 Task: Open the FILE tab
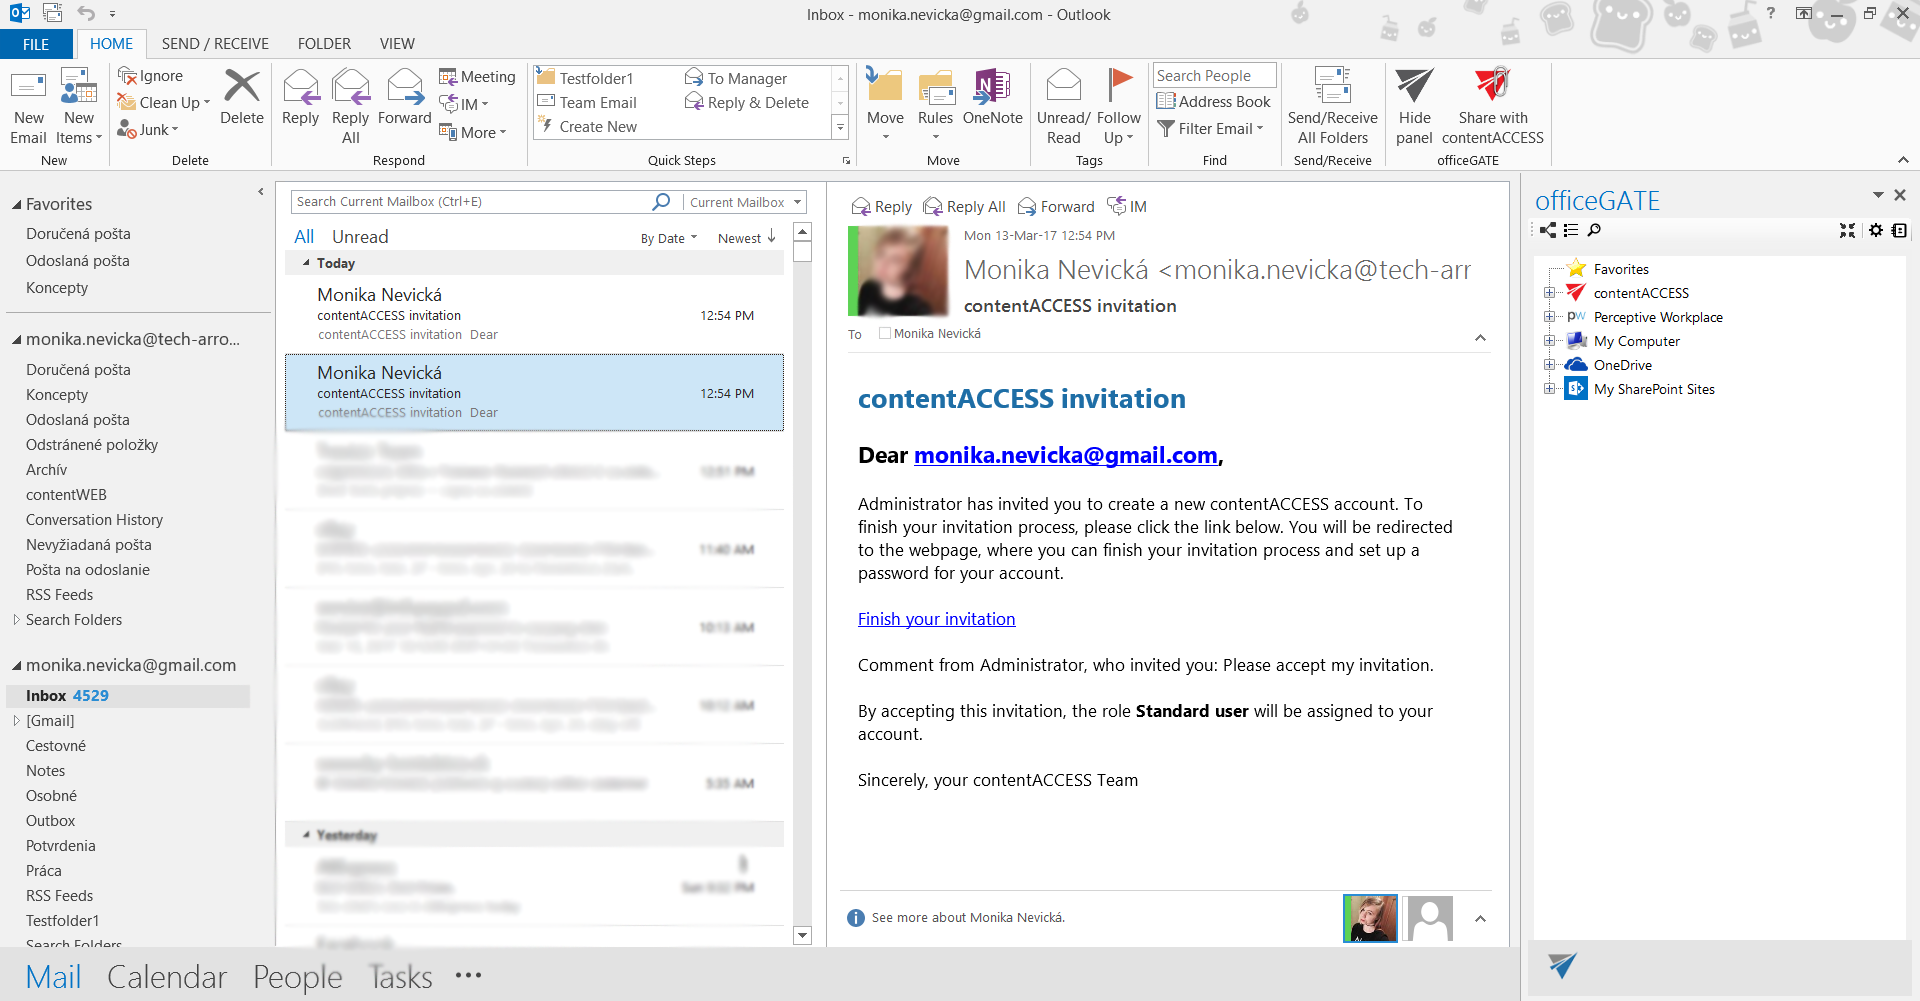[36, 44]
